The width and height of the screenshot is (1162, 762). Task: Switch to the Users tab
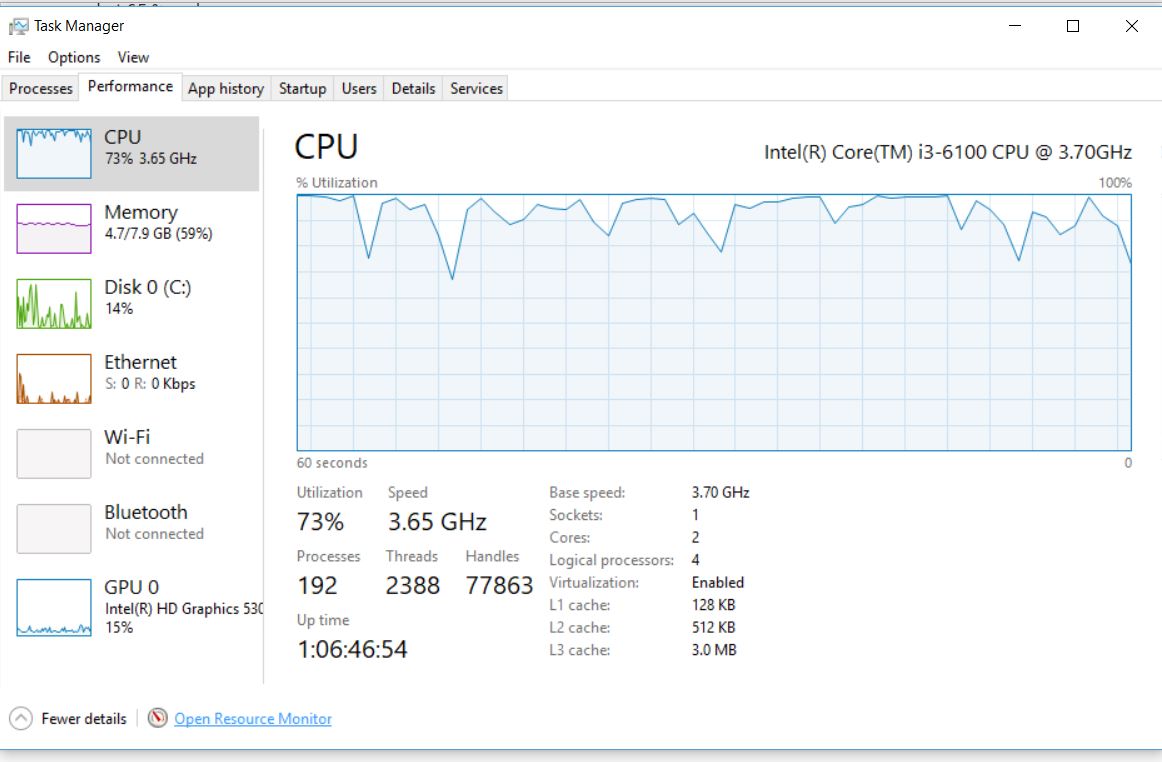pos(359,88)
